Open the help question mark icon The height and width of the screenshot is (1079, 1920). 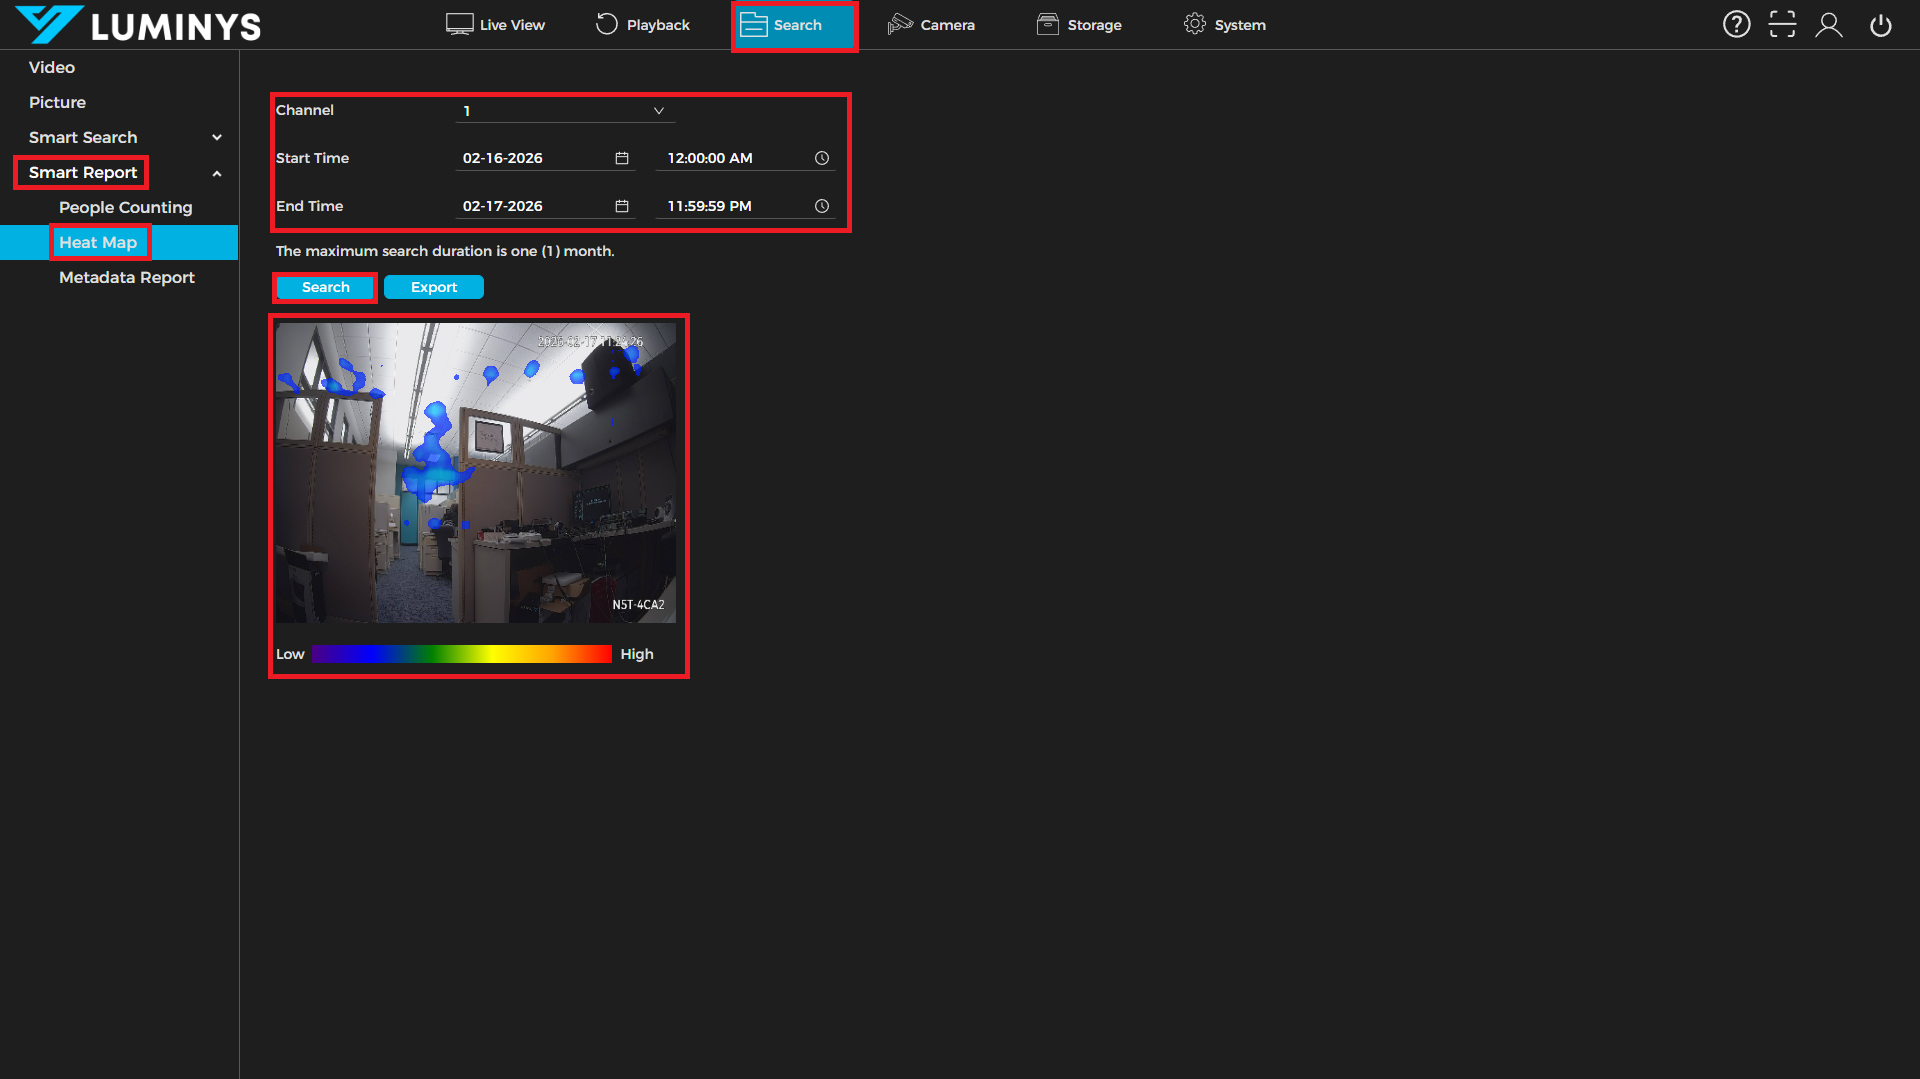click(x=1736, y=25)
